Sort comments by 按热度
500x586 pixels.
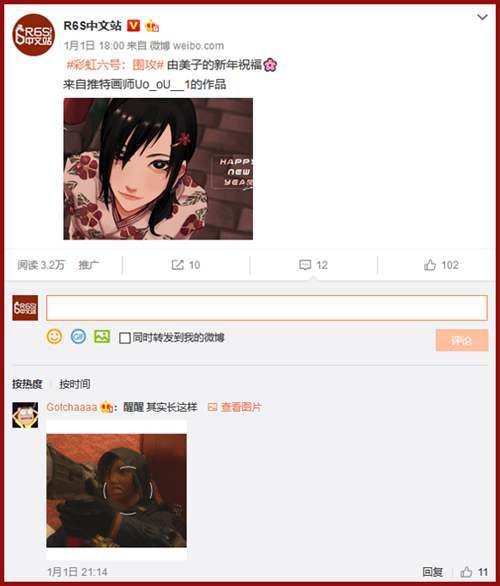click(x=27, y=384)
